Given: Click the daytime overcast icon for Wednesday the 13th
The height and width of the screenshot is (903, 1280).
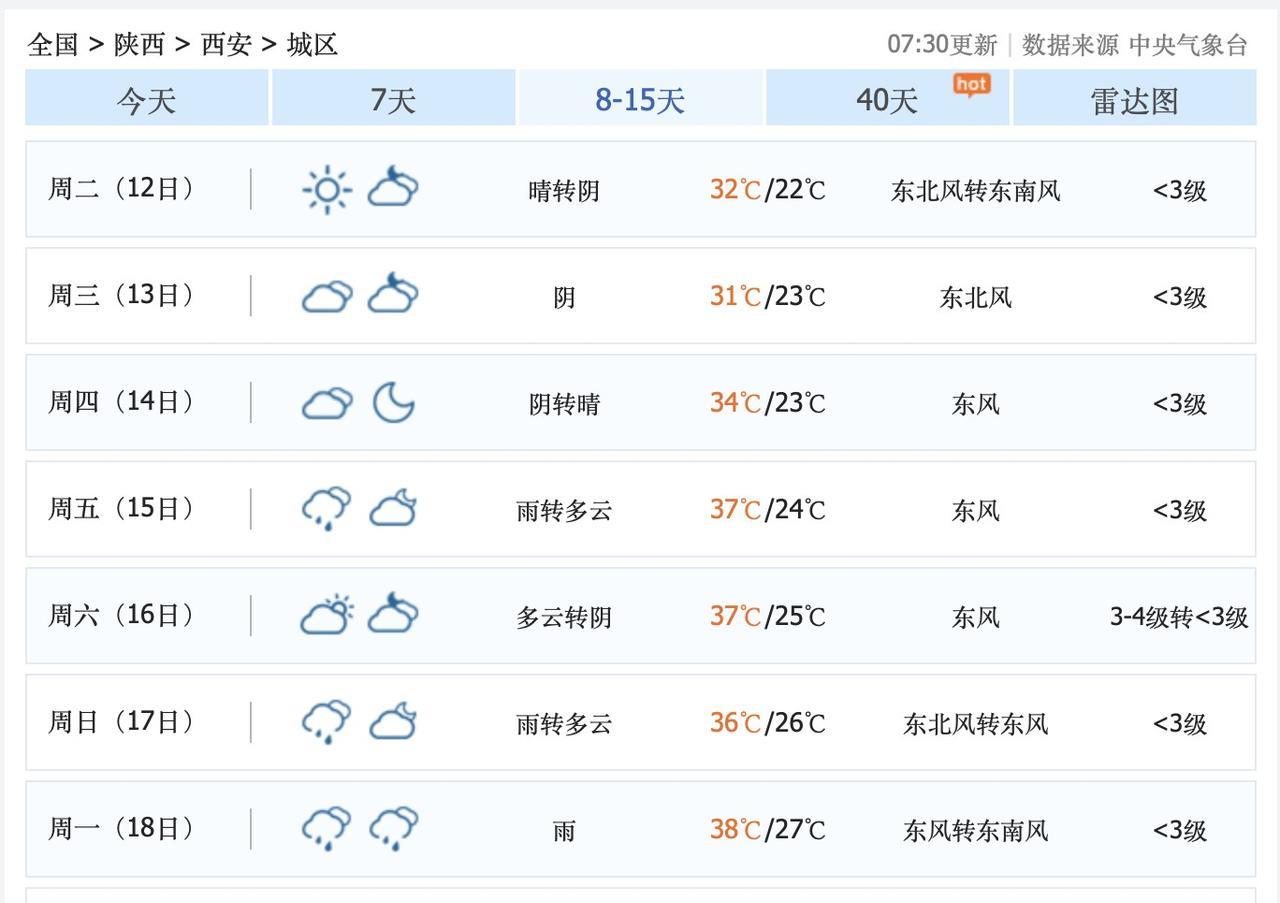Looking at the screenshot, I should click(327, 296).
